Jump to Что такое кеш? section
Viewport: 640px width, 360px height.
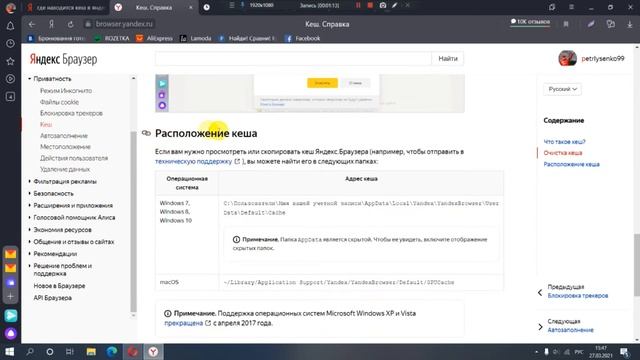(x=564, y=142)
